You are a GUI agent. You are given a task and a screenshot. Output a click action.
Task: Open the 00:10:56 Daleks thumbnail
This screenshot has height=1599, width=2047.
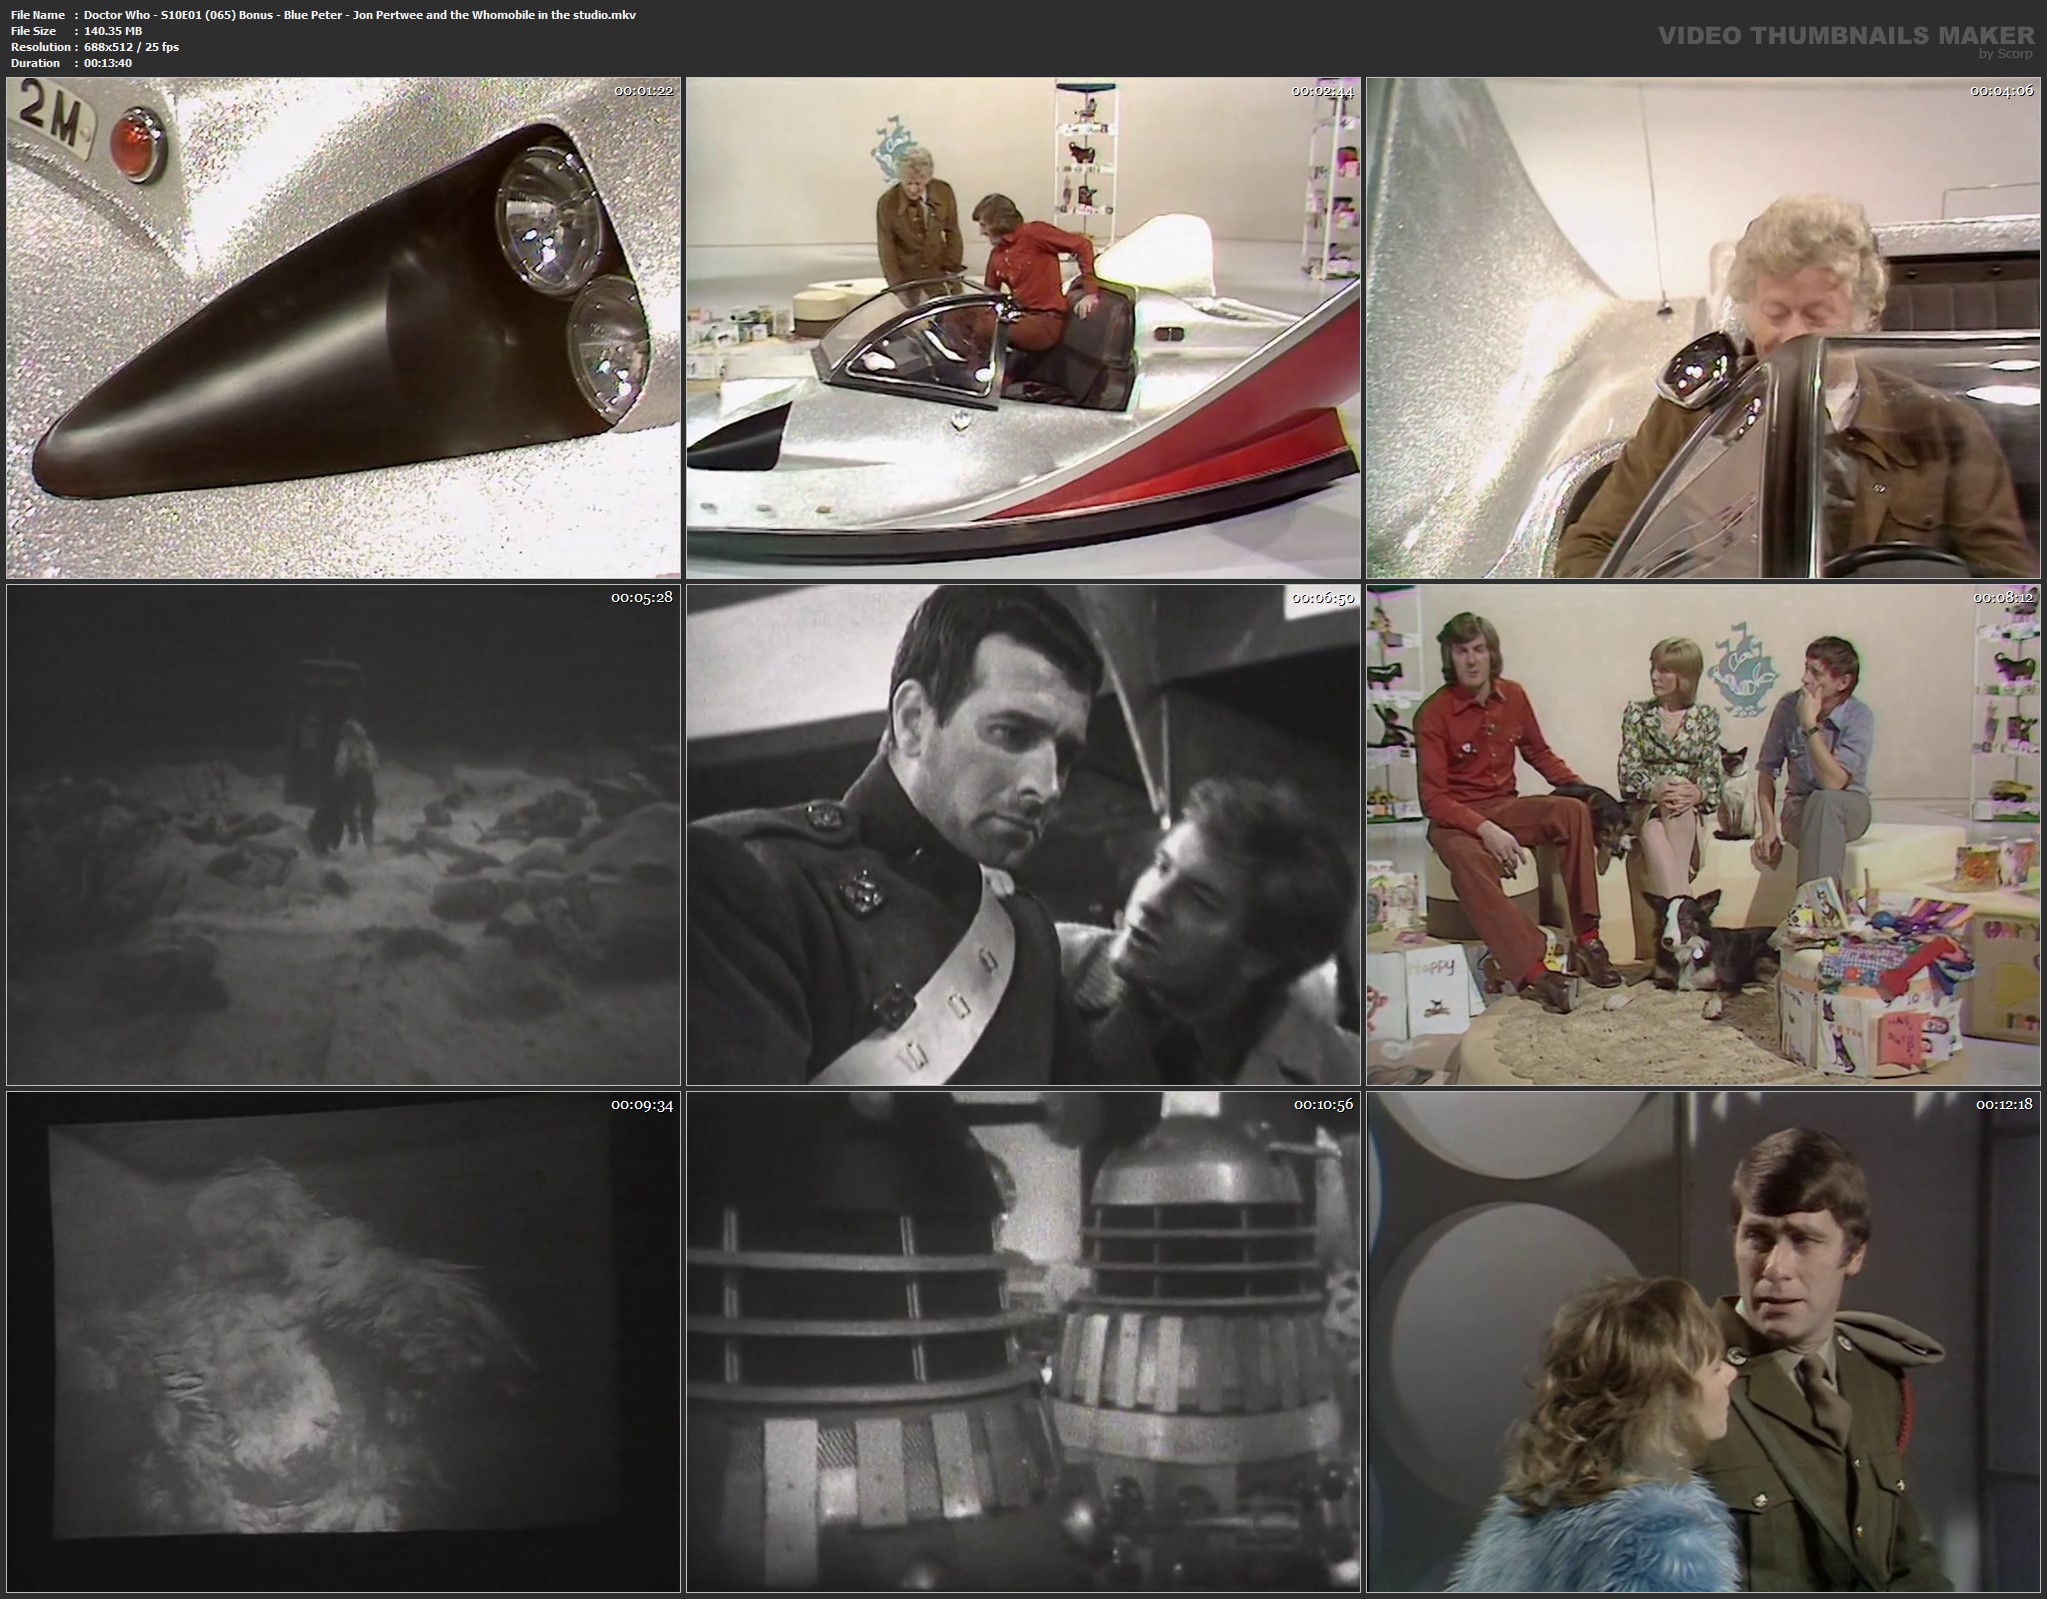pyautogui.click(x=1023, y=1342)
